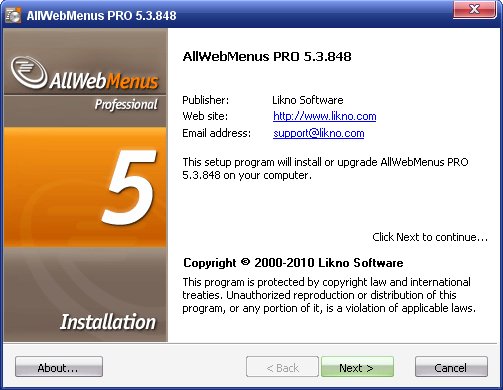Click the 'Click Next to continue...' text

coord(430,237)
